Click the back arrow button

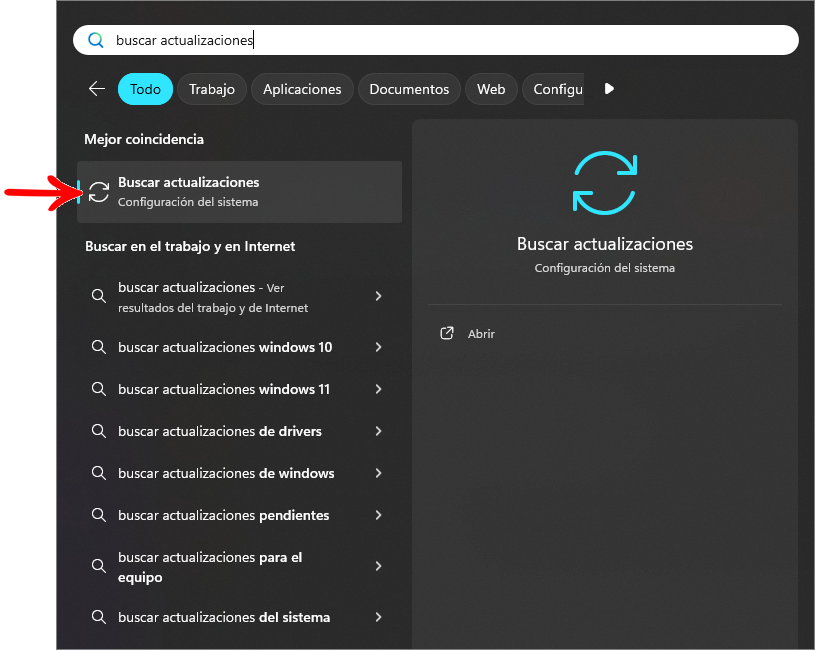(97, 89)
